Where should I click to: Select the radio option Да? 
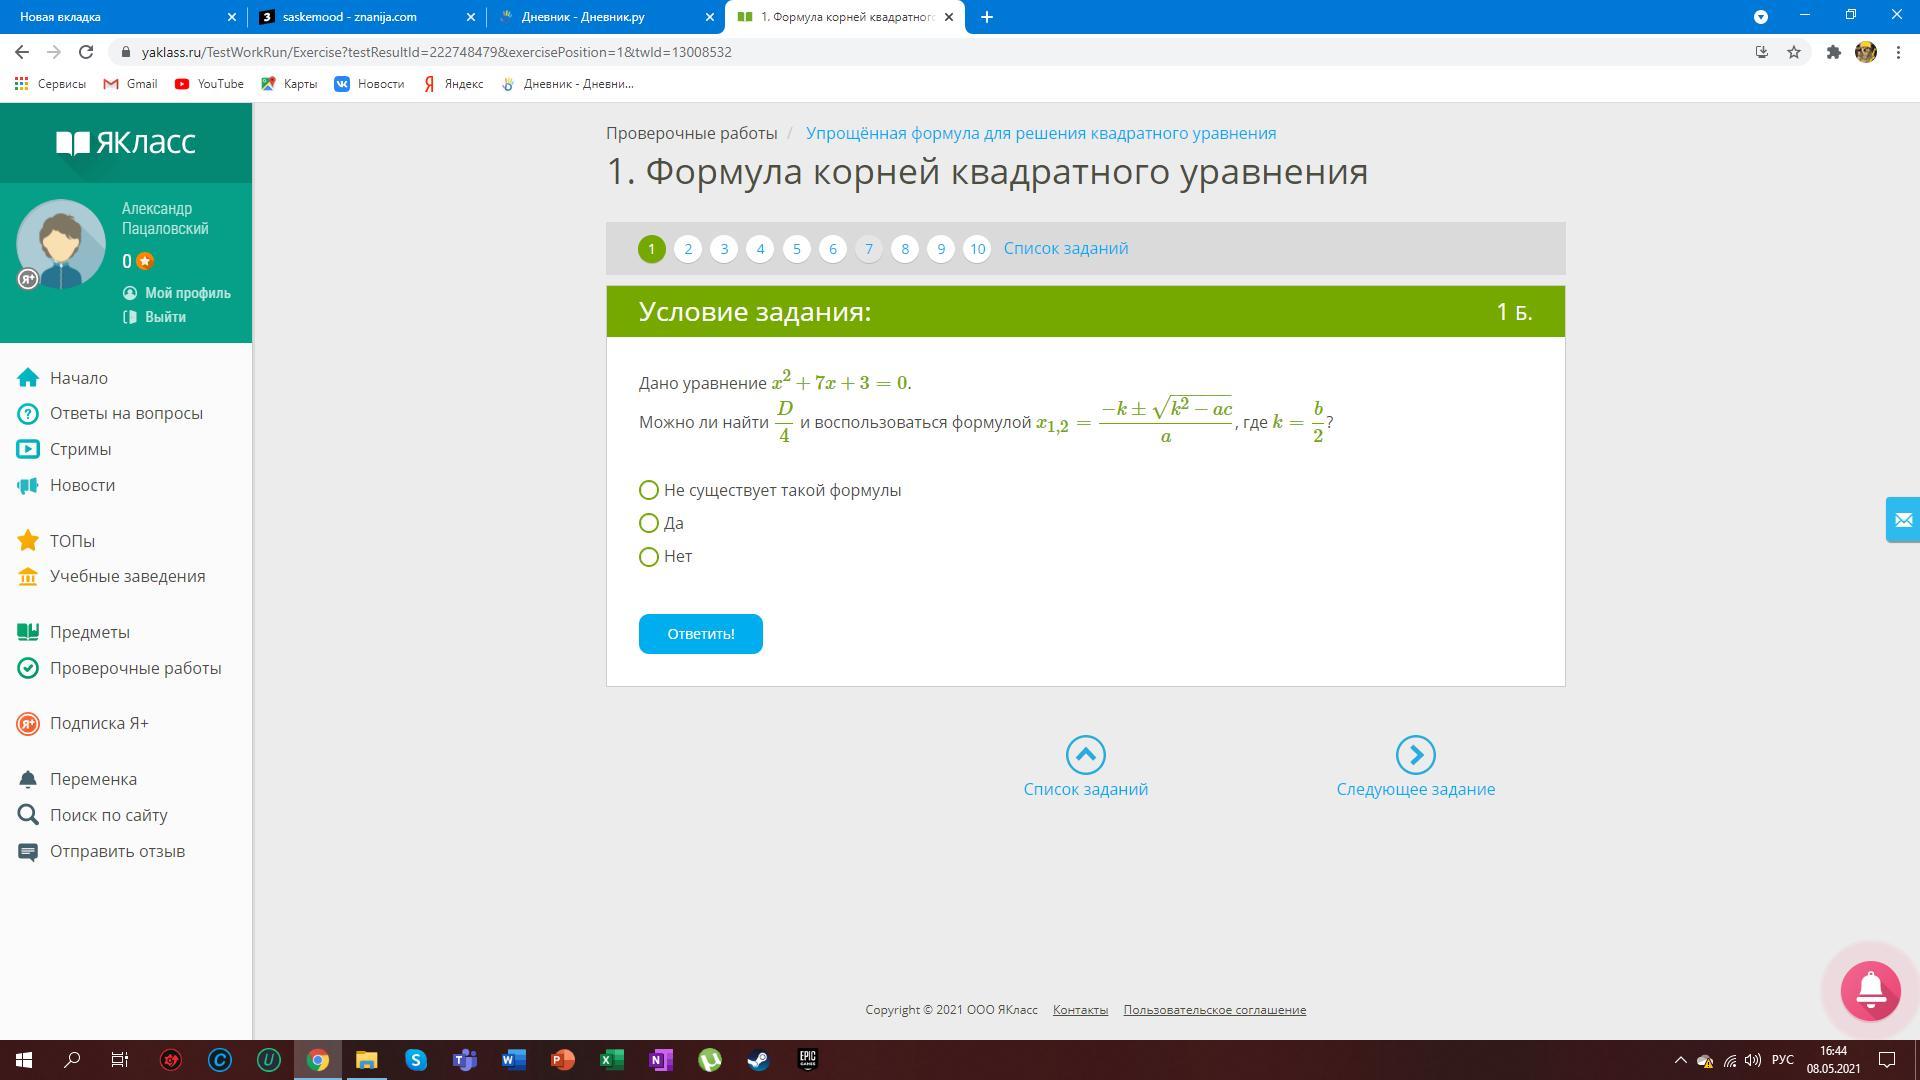coord(649,524)
